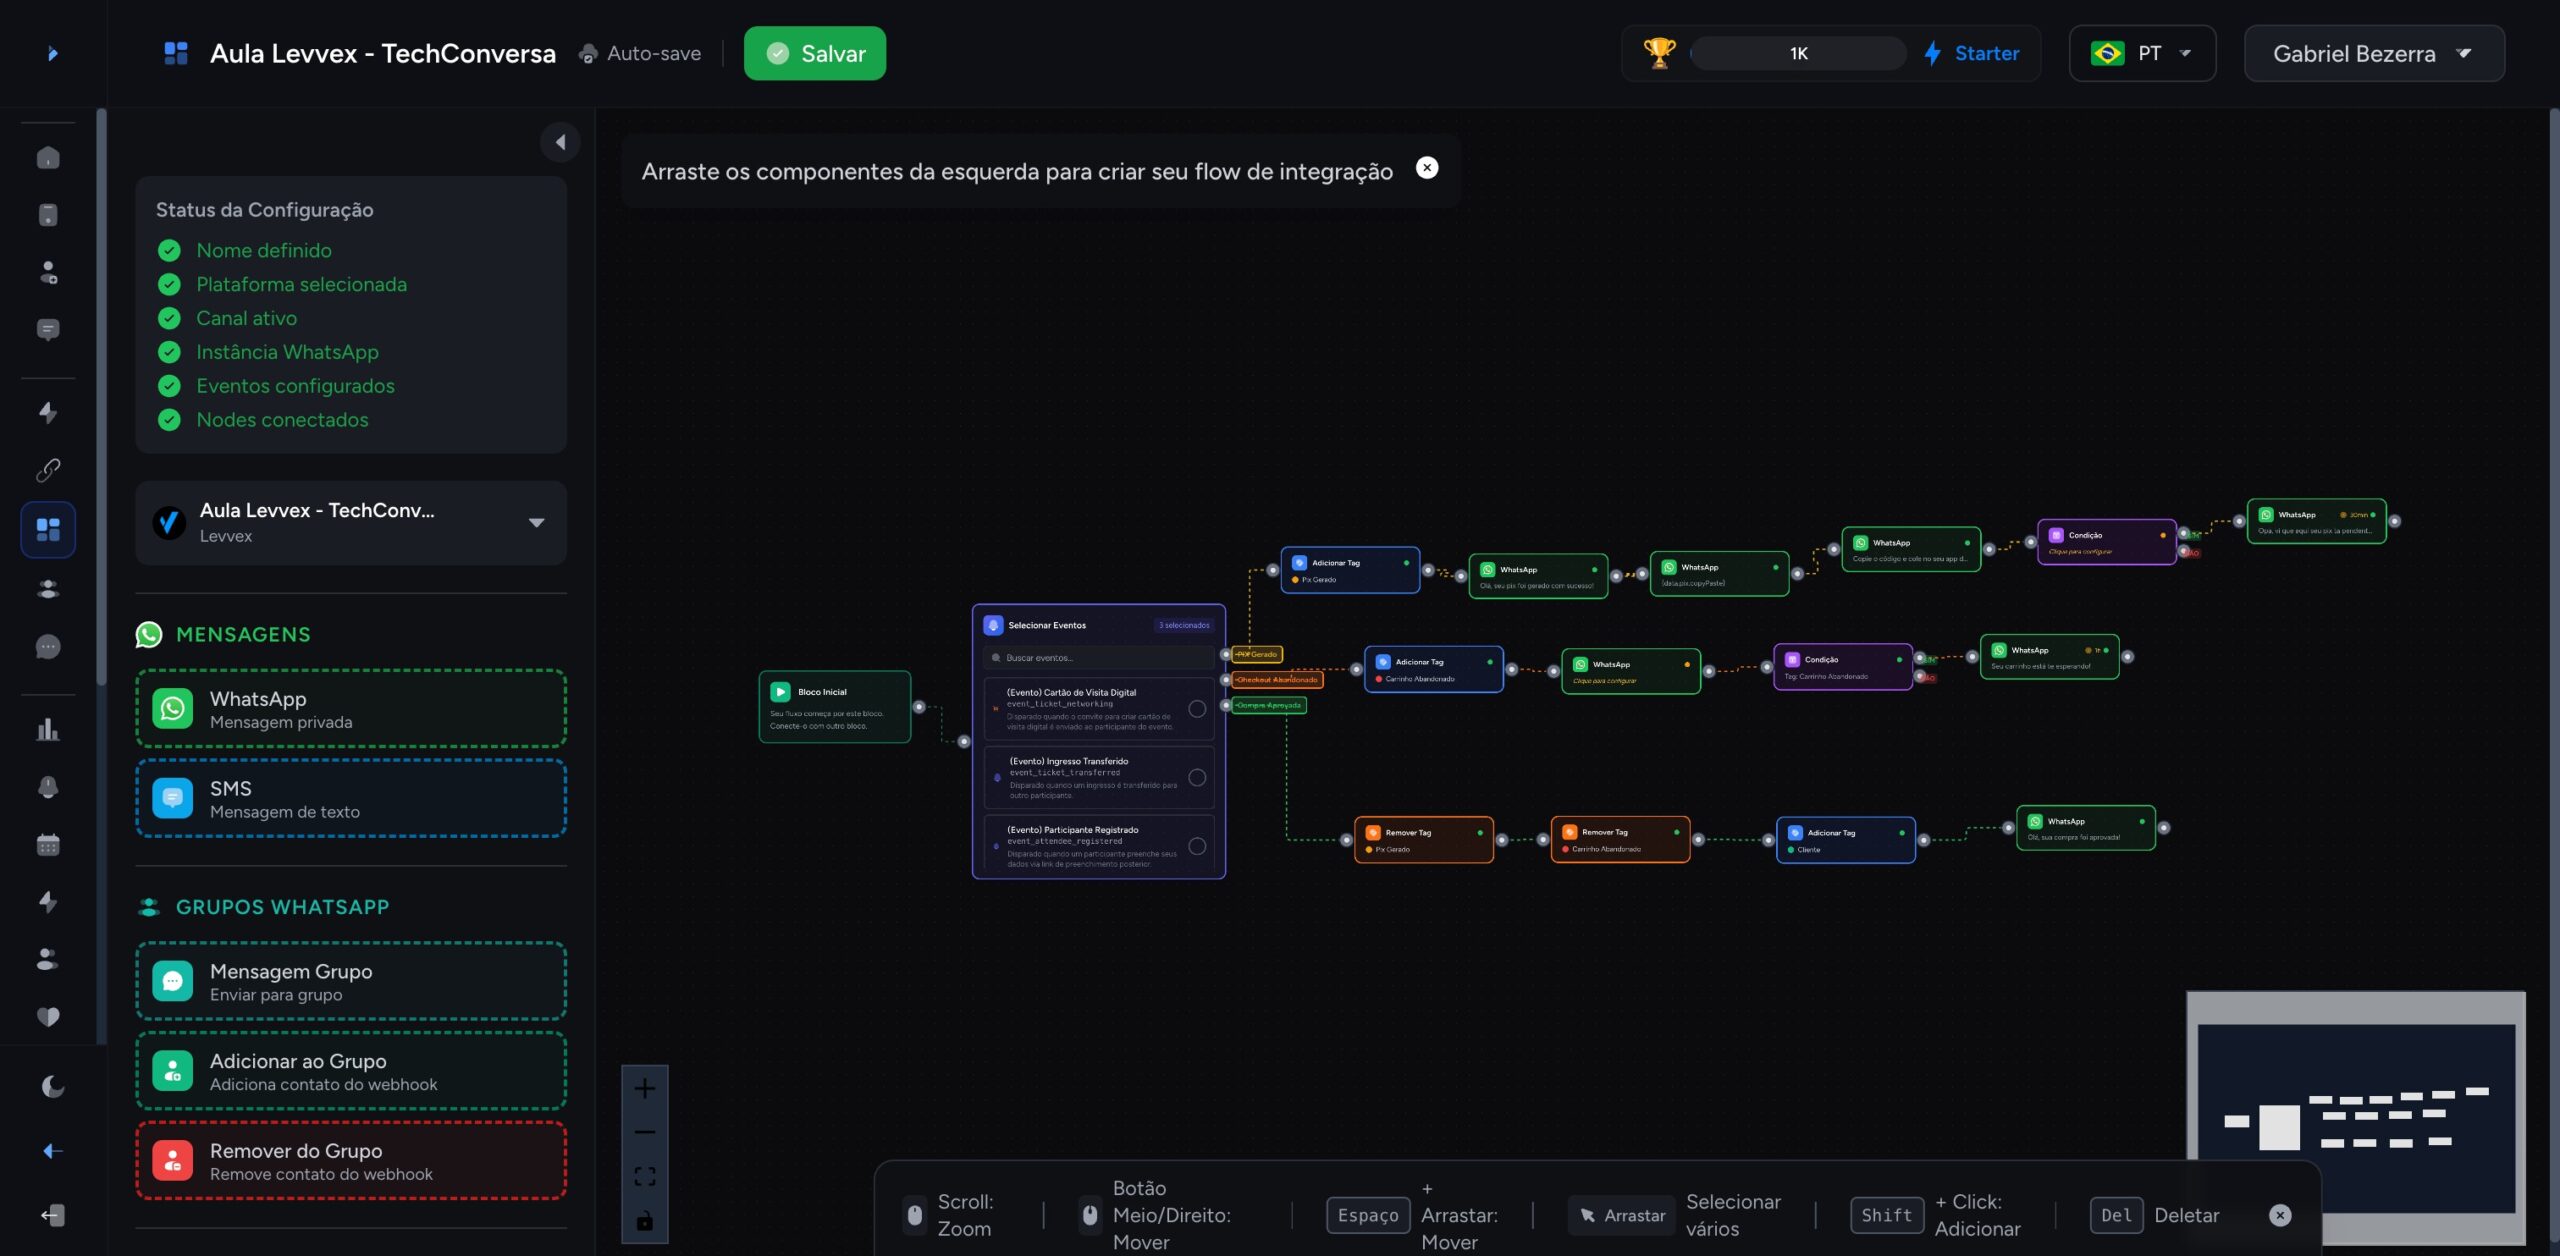Select Cartão de Visita Digital event radio
This screenshot has width=2560, height=1256.
coord(1197,709)
